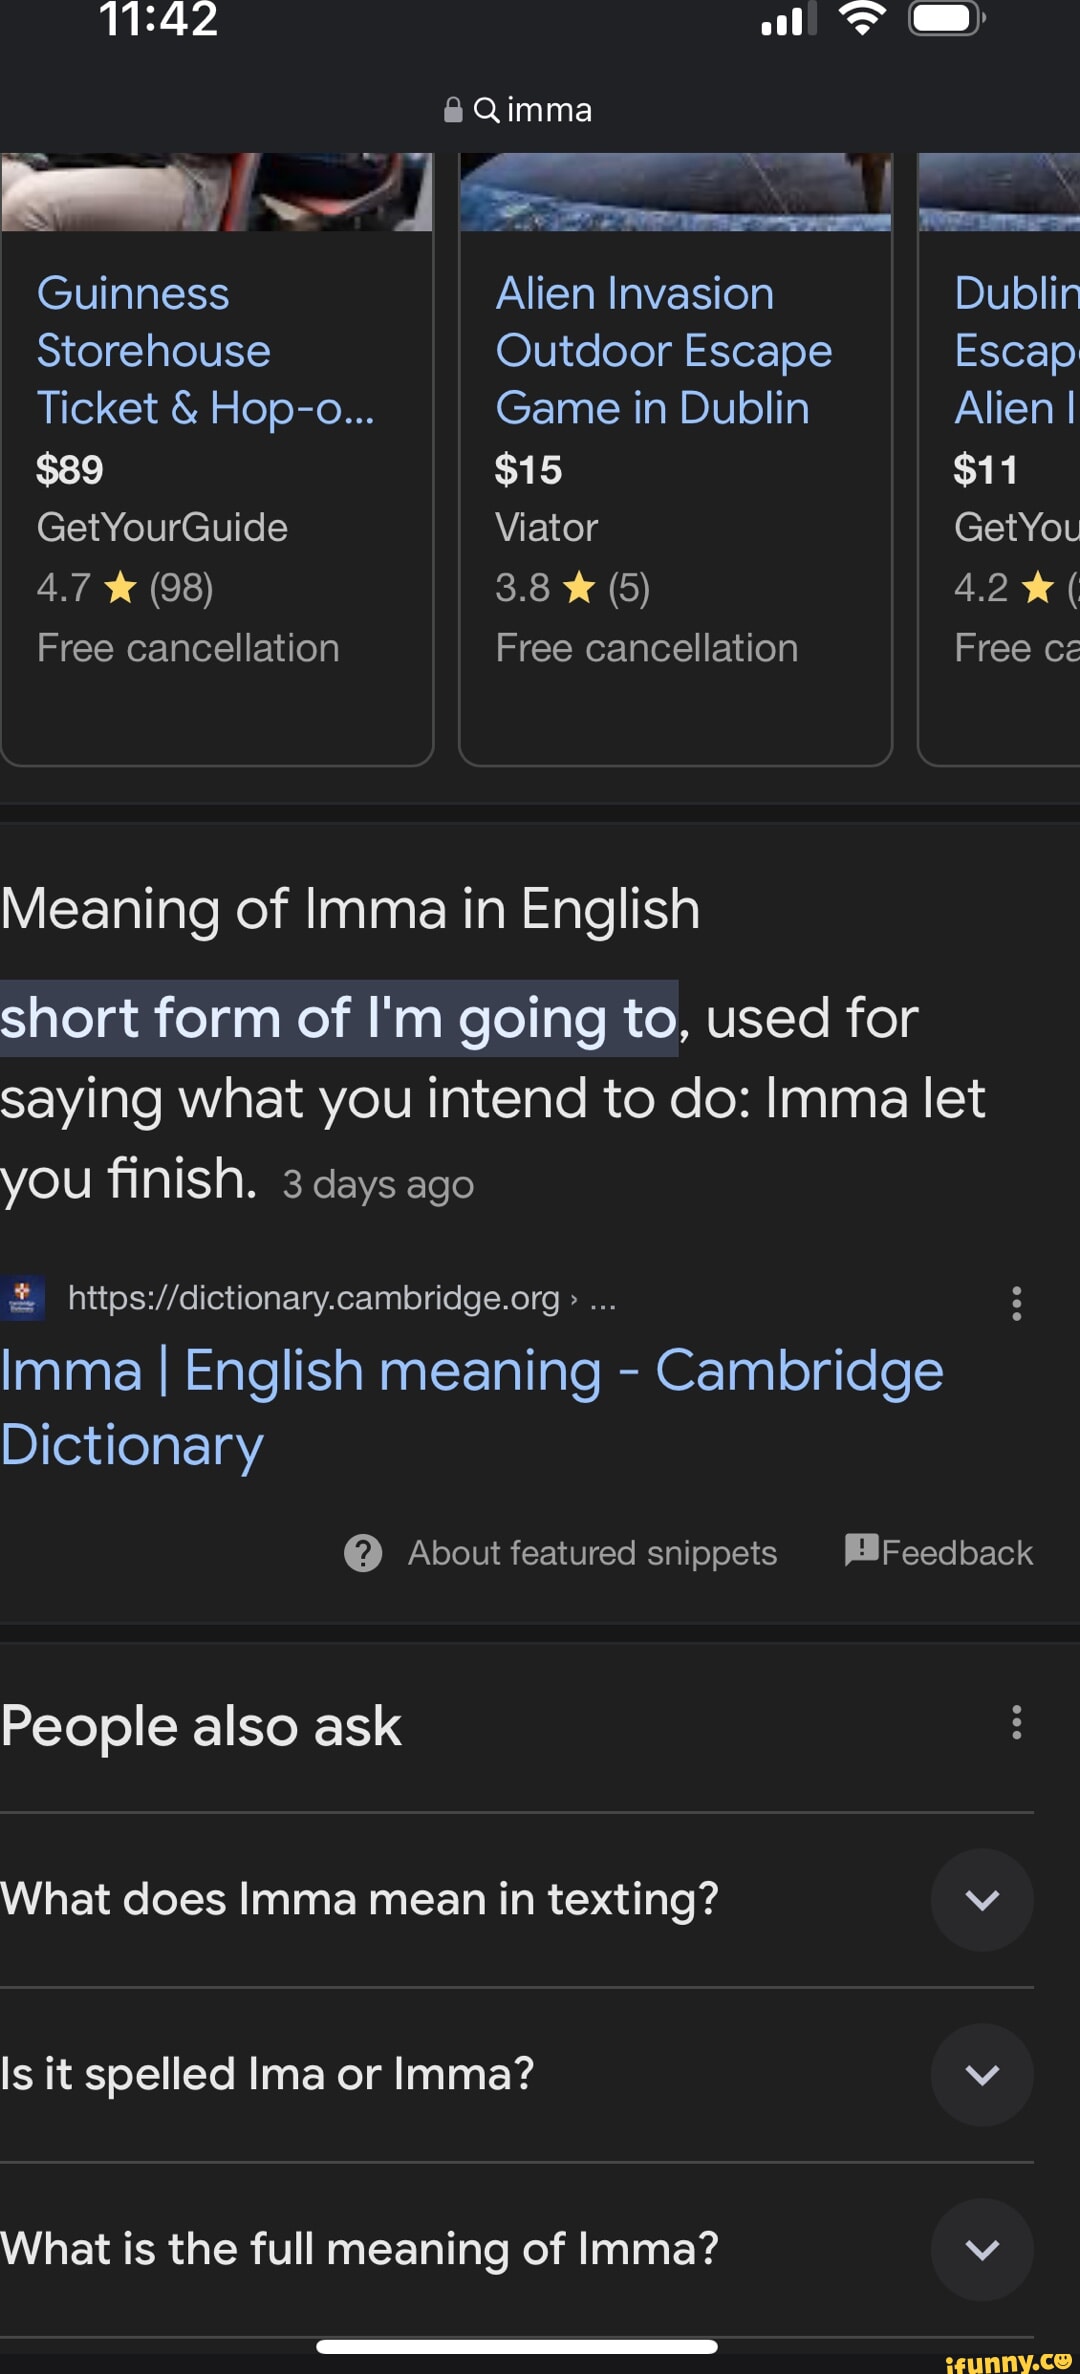
Task: Expand "What is the full meaning of Imma?"
Action: pos(981,2249)
